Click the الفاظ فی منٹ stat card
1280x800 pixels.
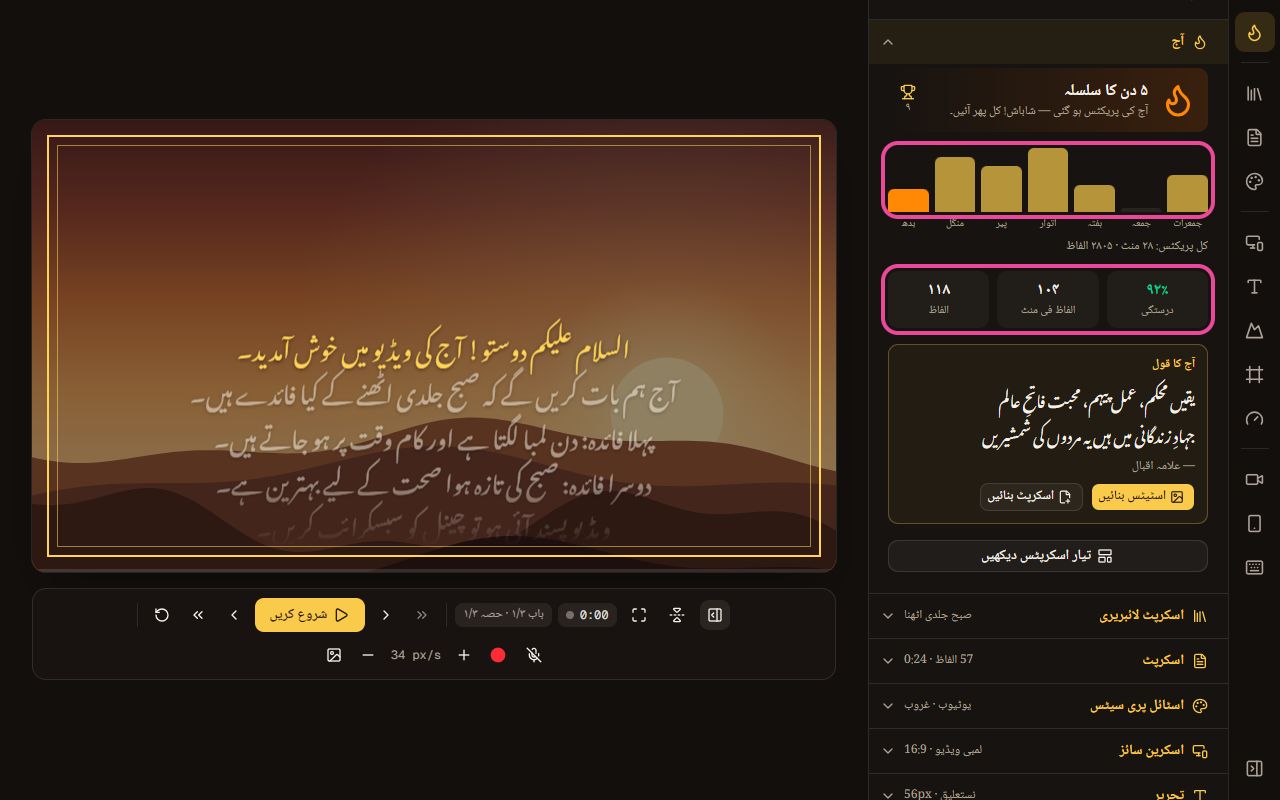click(1047, 300)
